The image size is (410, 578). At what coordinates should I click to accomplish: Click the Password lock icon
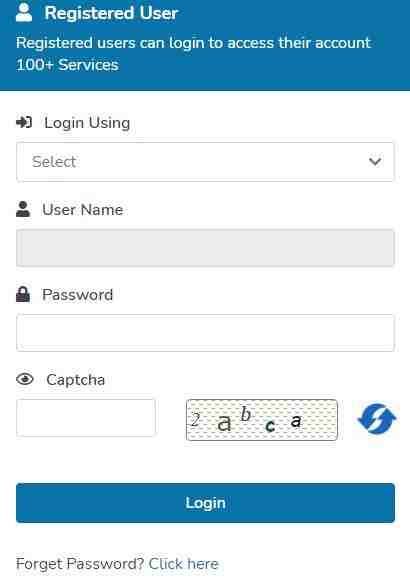[x=23, y=294]
